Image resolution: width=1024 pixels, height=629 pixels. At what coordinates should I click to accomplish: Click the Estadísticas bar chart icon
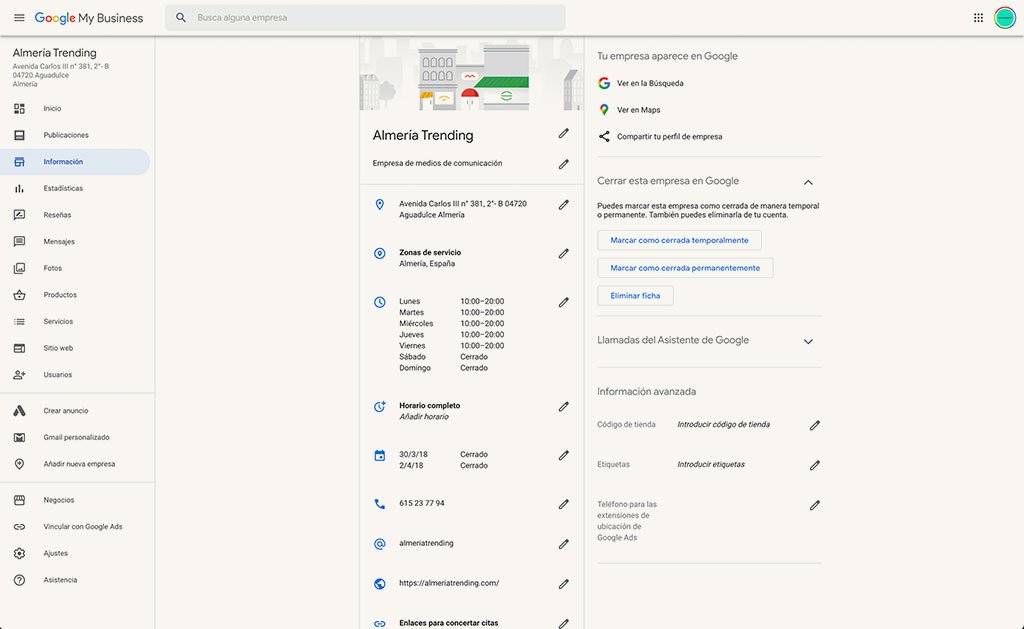[x=20, y=188]
